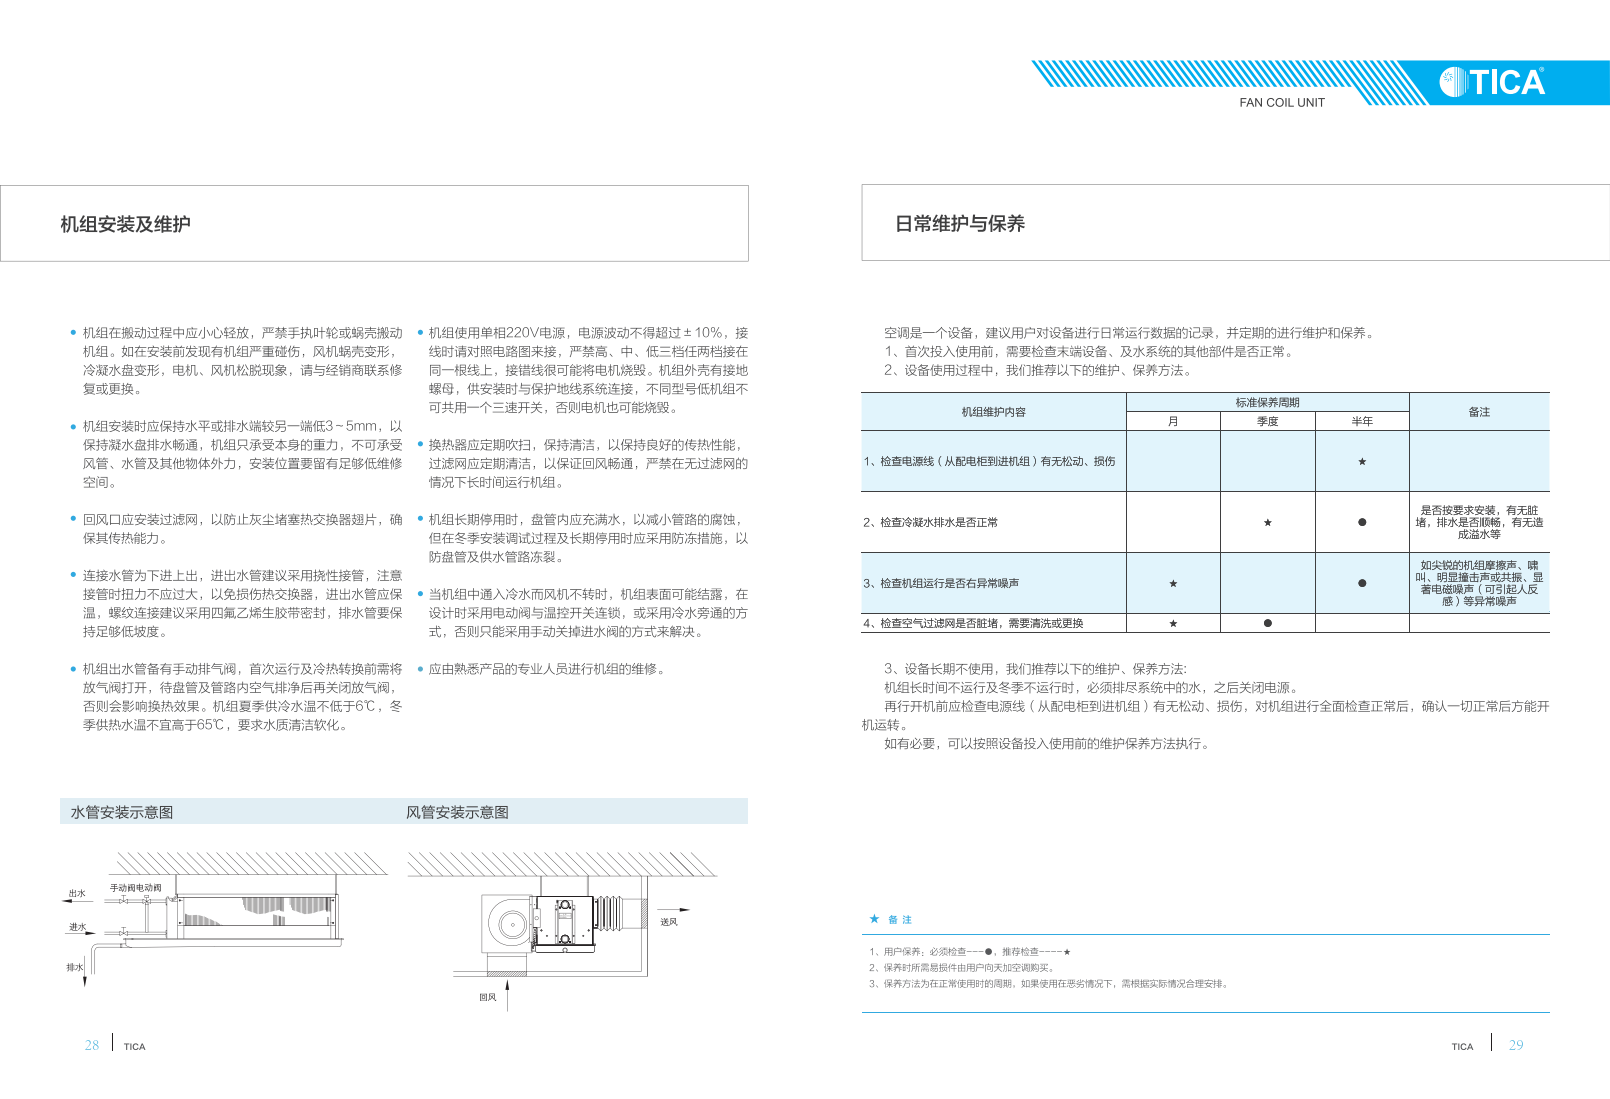Click the blue star beside 备注 footnote heading
The width and height of the screenshot is (1610, 1099).
874,919
